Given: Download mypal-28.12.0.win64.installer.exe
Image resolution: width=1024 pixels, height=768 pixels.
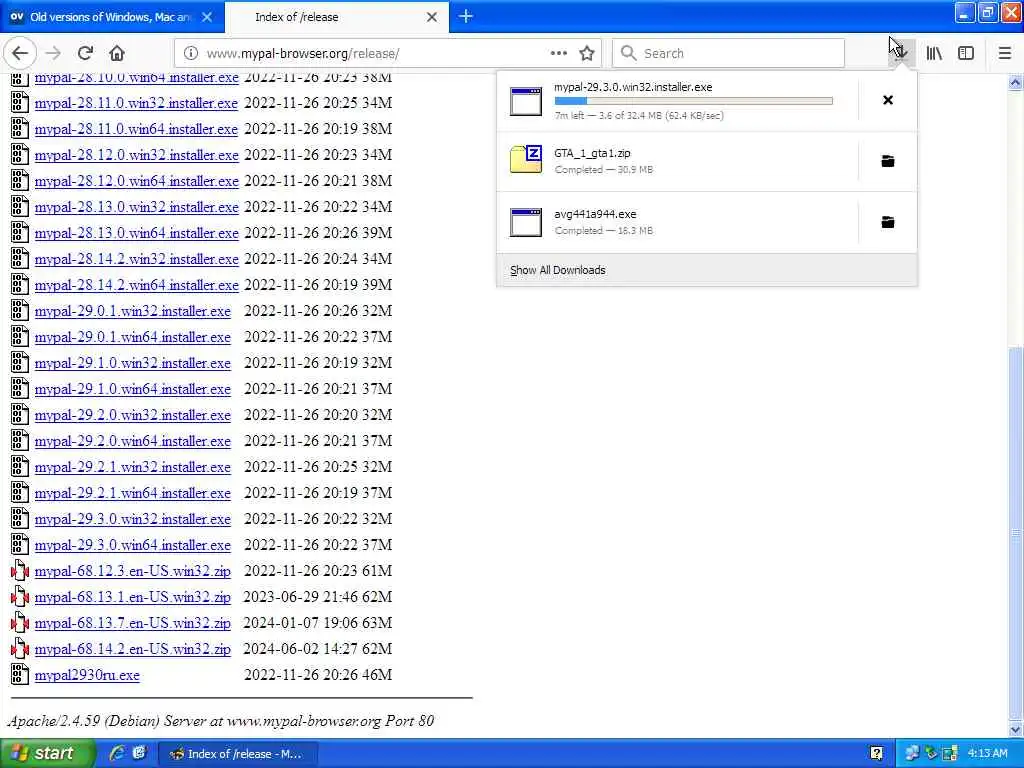Looking at the screenshot, I should pyautogui.click(x=136, y=181).
